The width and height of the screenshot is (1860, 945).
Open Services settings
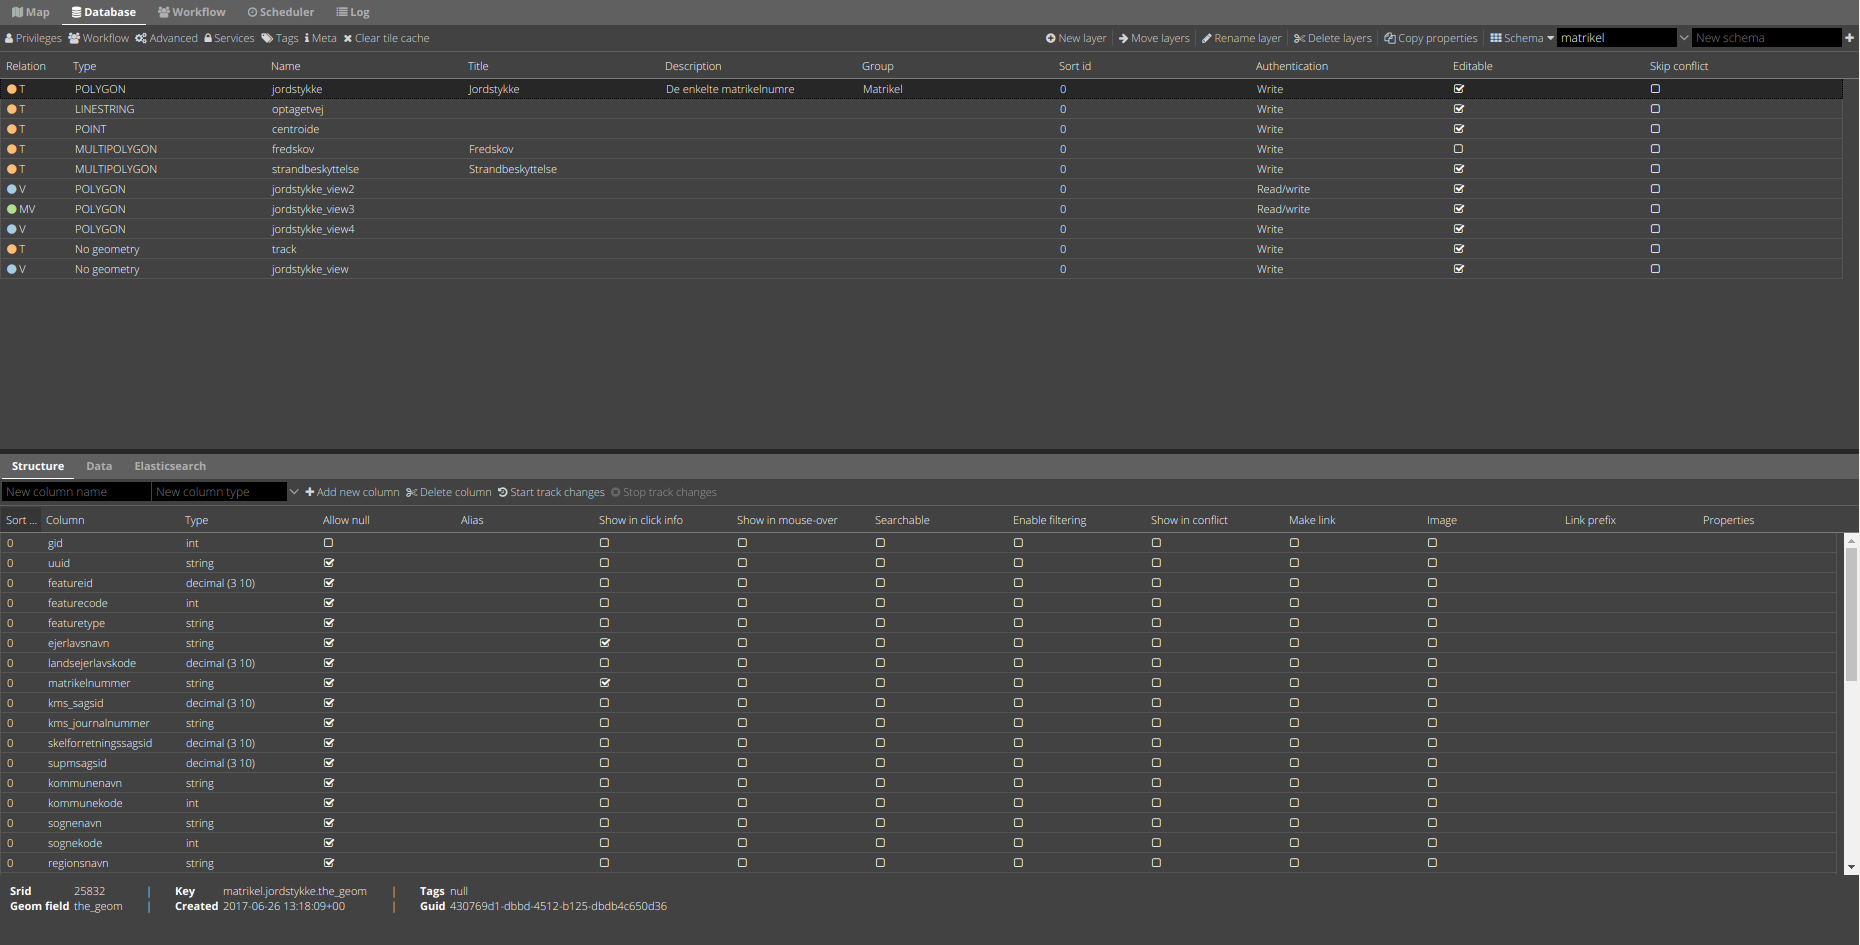[229, 38]
